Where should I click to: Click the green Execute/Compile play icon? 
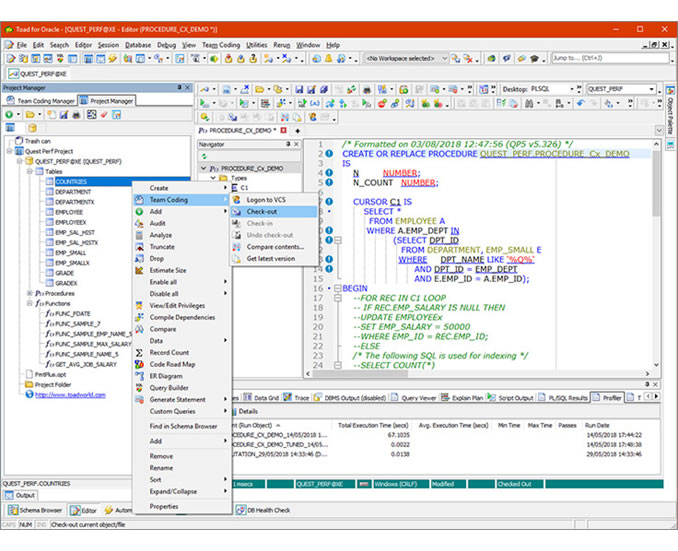pyautogui.click(x=203, y=103)
